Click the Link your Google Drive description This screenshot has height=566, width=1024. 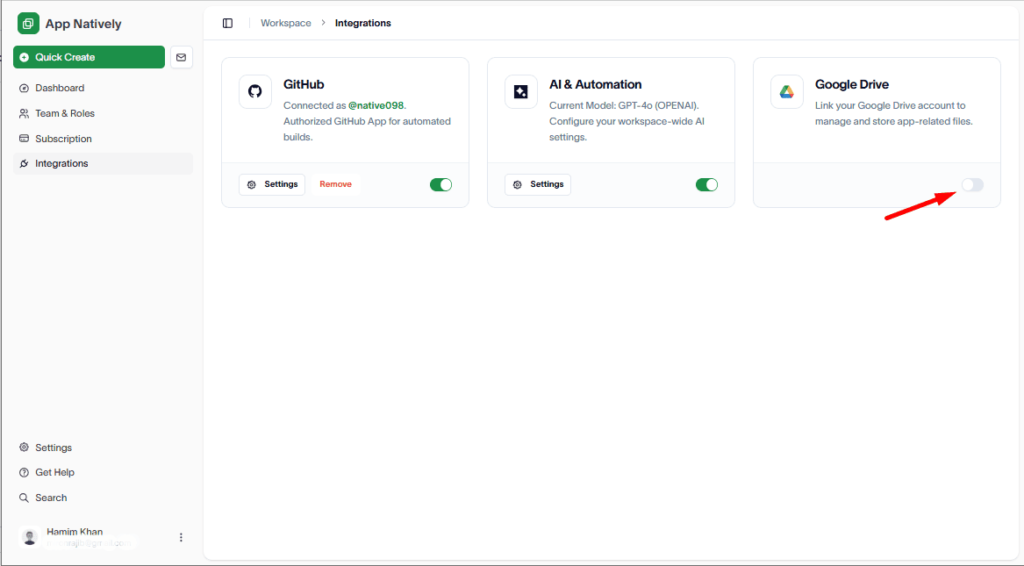[894, 114]
